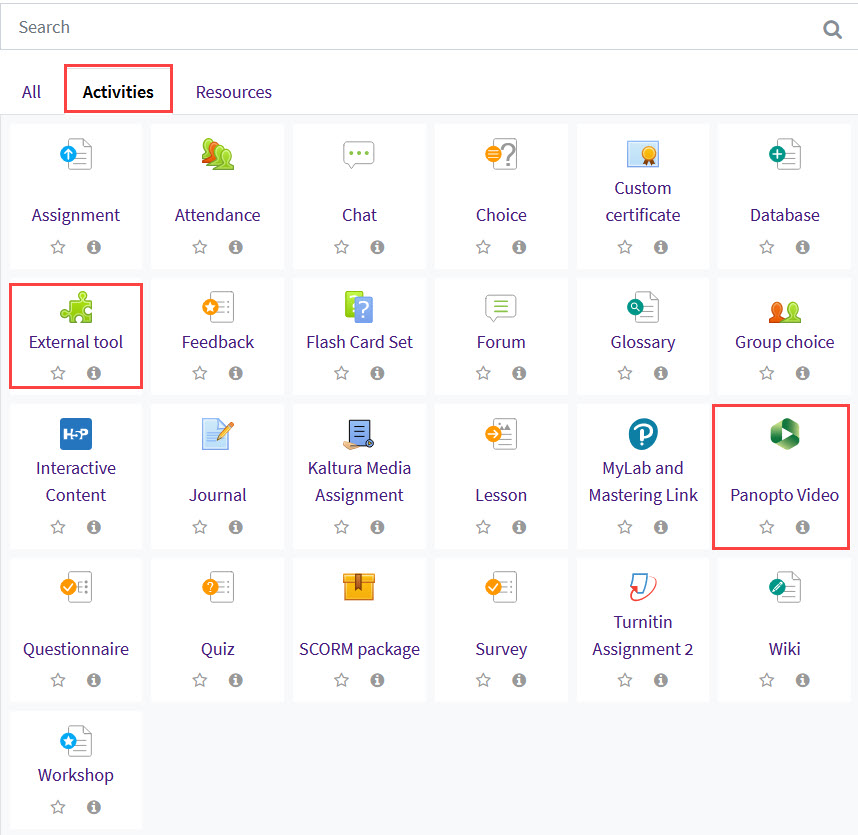Image resolution: width=858 pixels, height=835 pixels.
Task: Toggle the favorite star on Glossary
Action: pyautogui.click(x=625, y=372)
